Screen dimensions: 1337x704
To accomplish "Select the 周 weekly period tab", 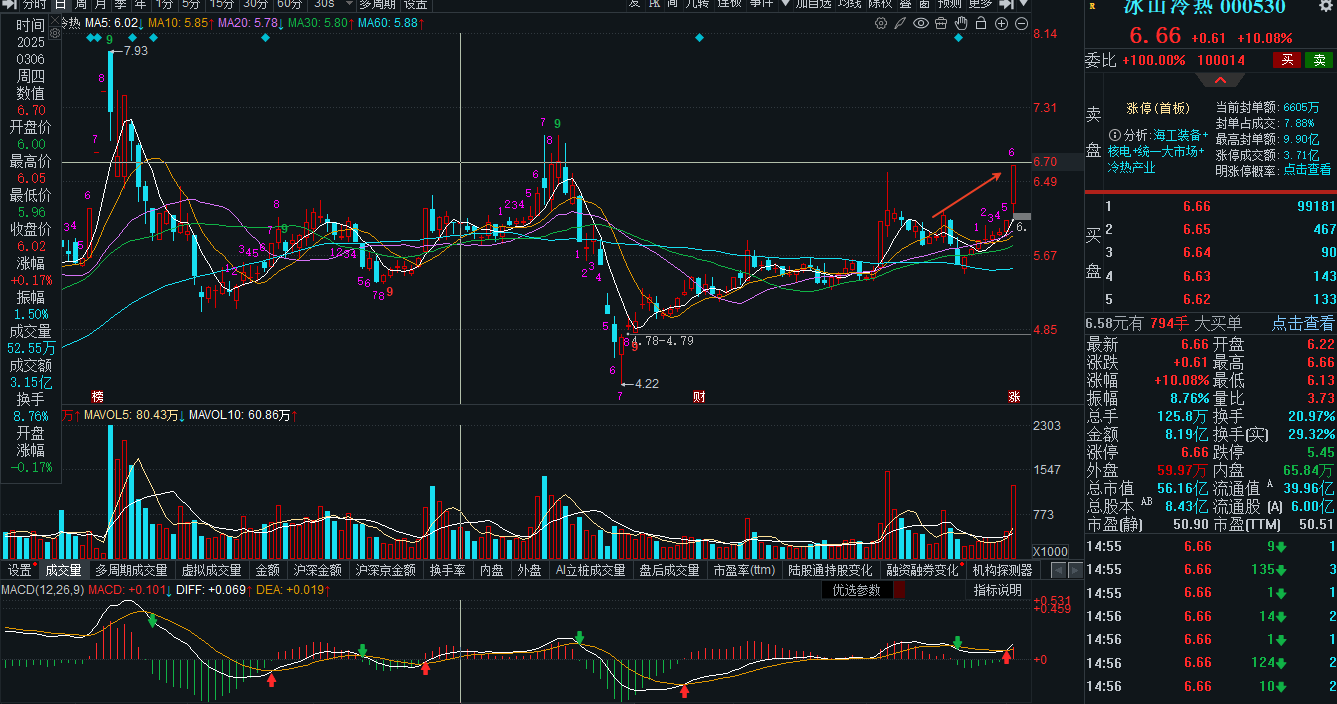I will pyautogui.click(x=80, y=4).
